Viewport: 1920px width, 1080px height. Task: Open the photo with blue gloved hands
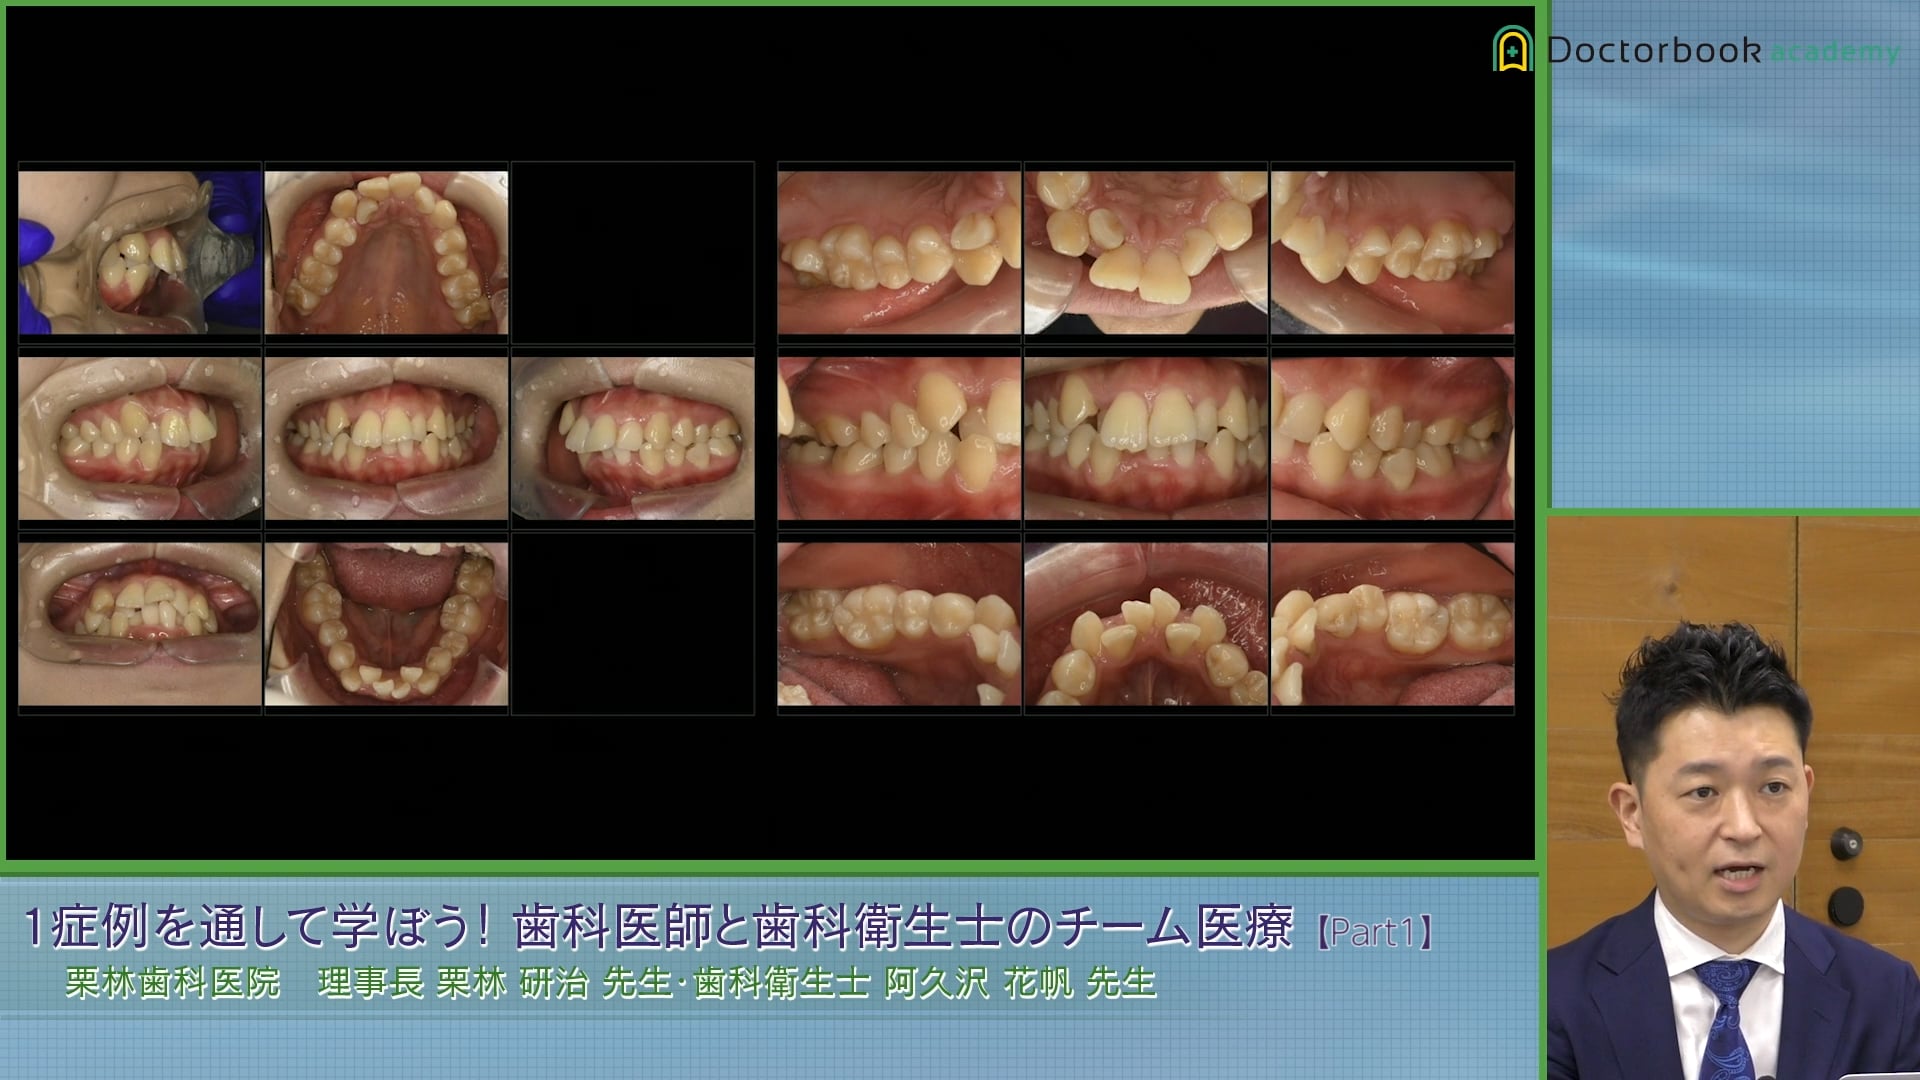click(140, 252)
